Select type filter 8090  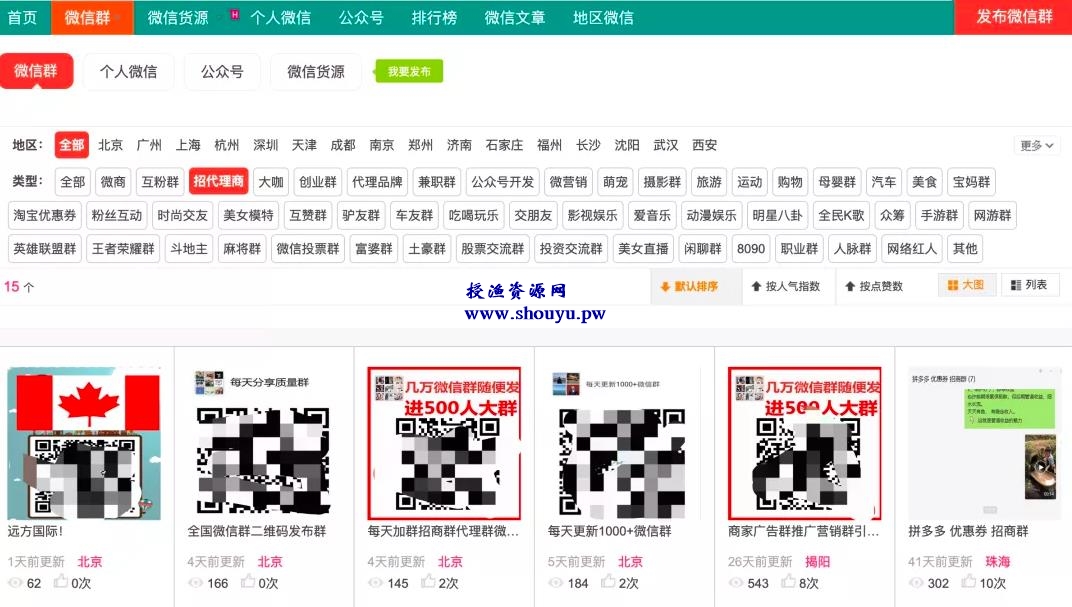click(x=751, y=249)
